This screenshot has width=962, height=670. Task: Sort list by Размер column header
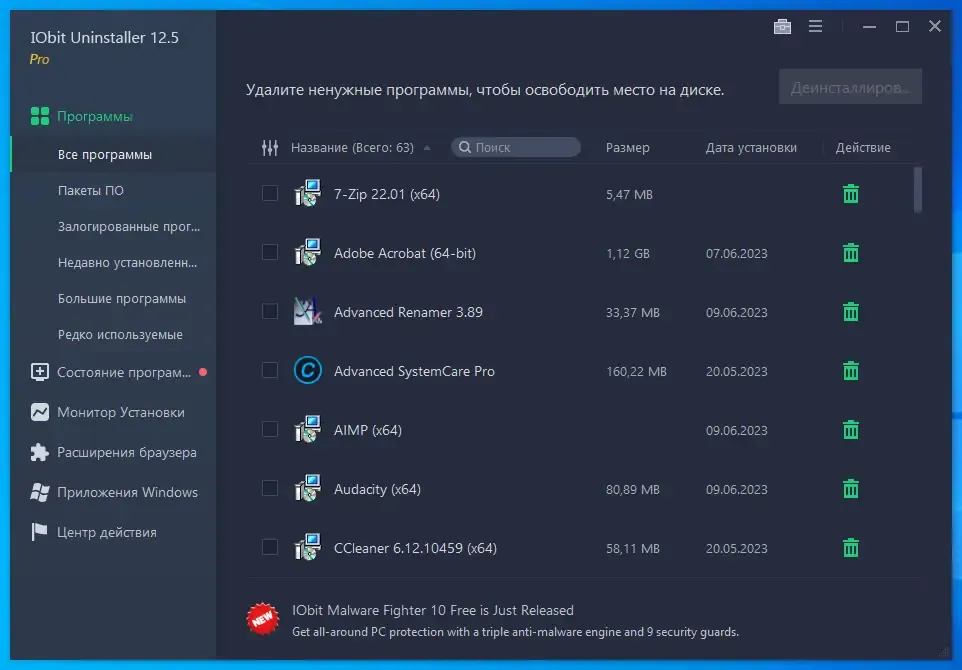627,147
